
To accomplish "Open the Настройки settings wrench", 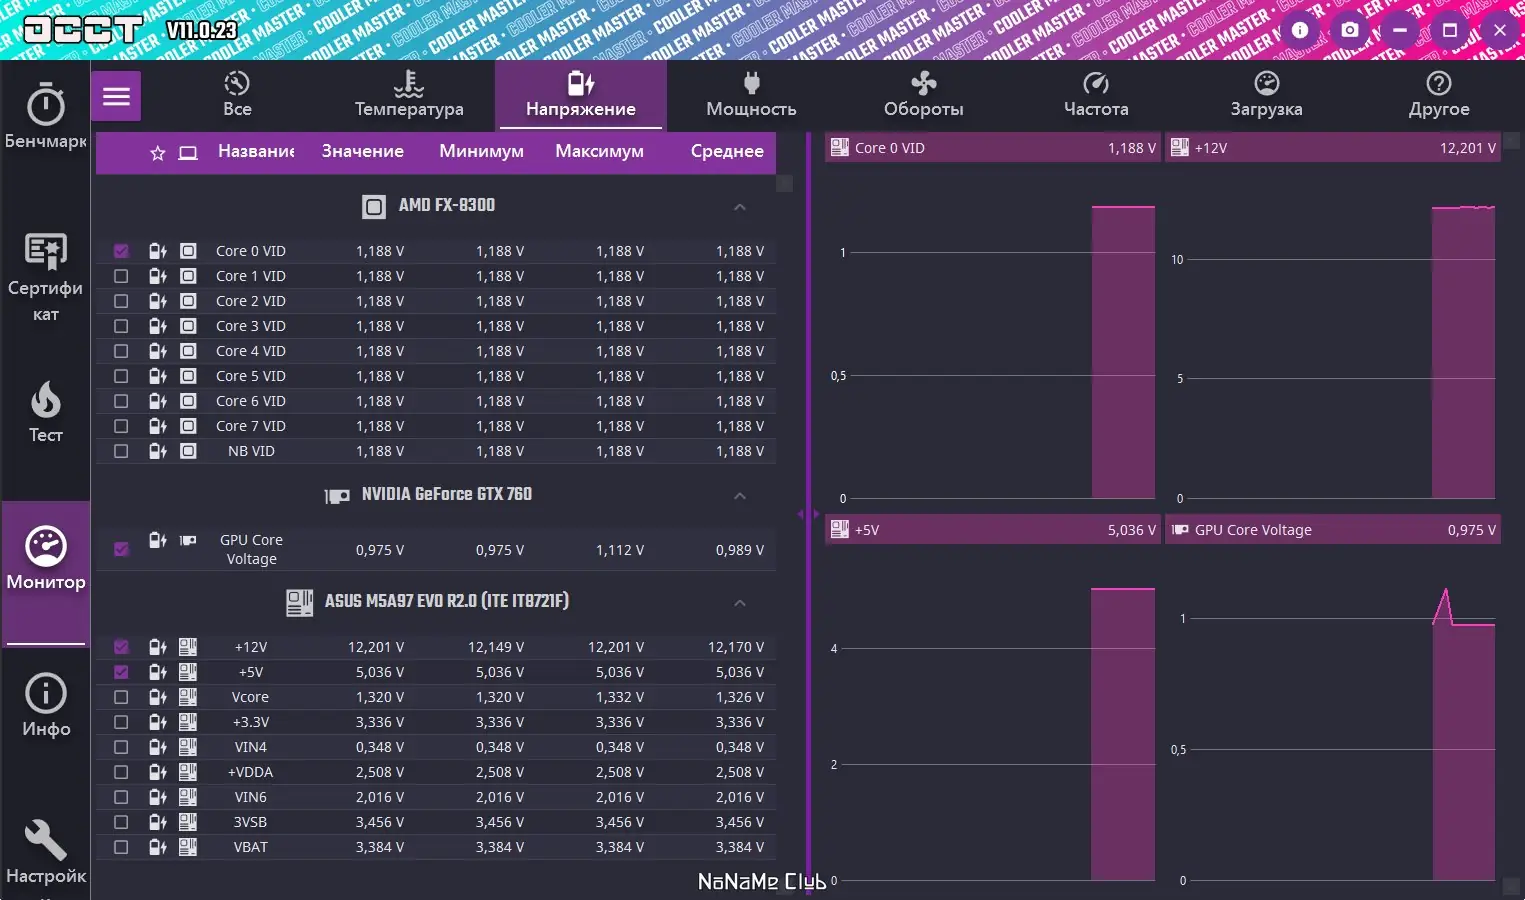I will [x=46, y=853].
